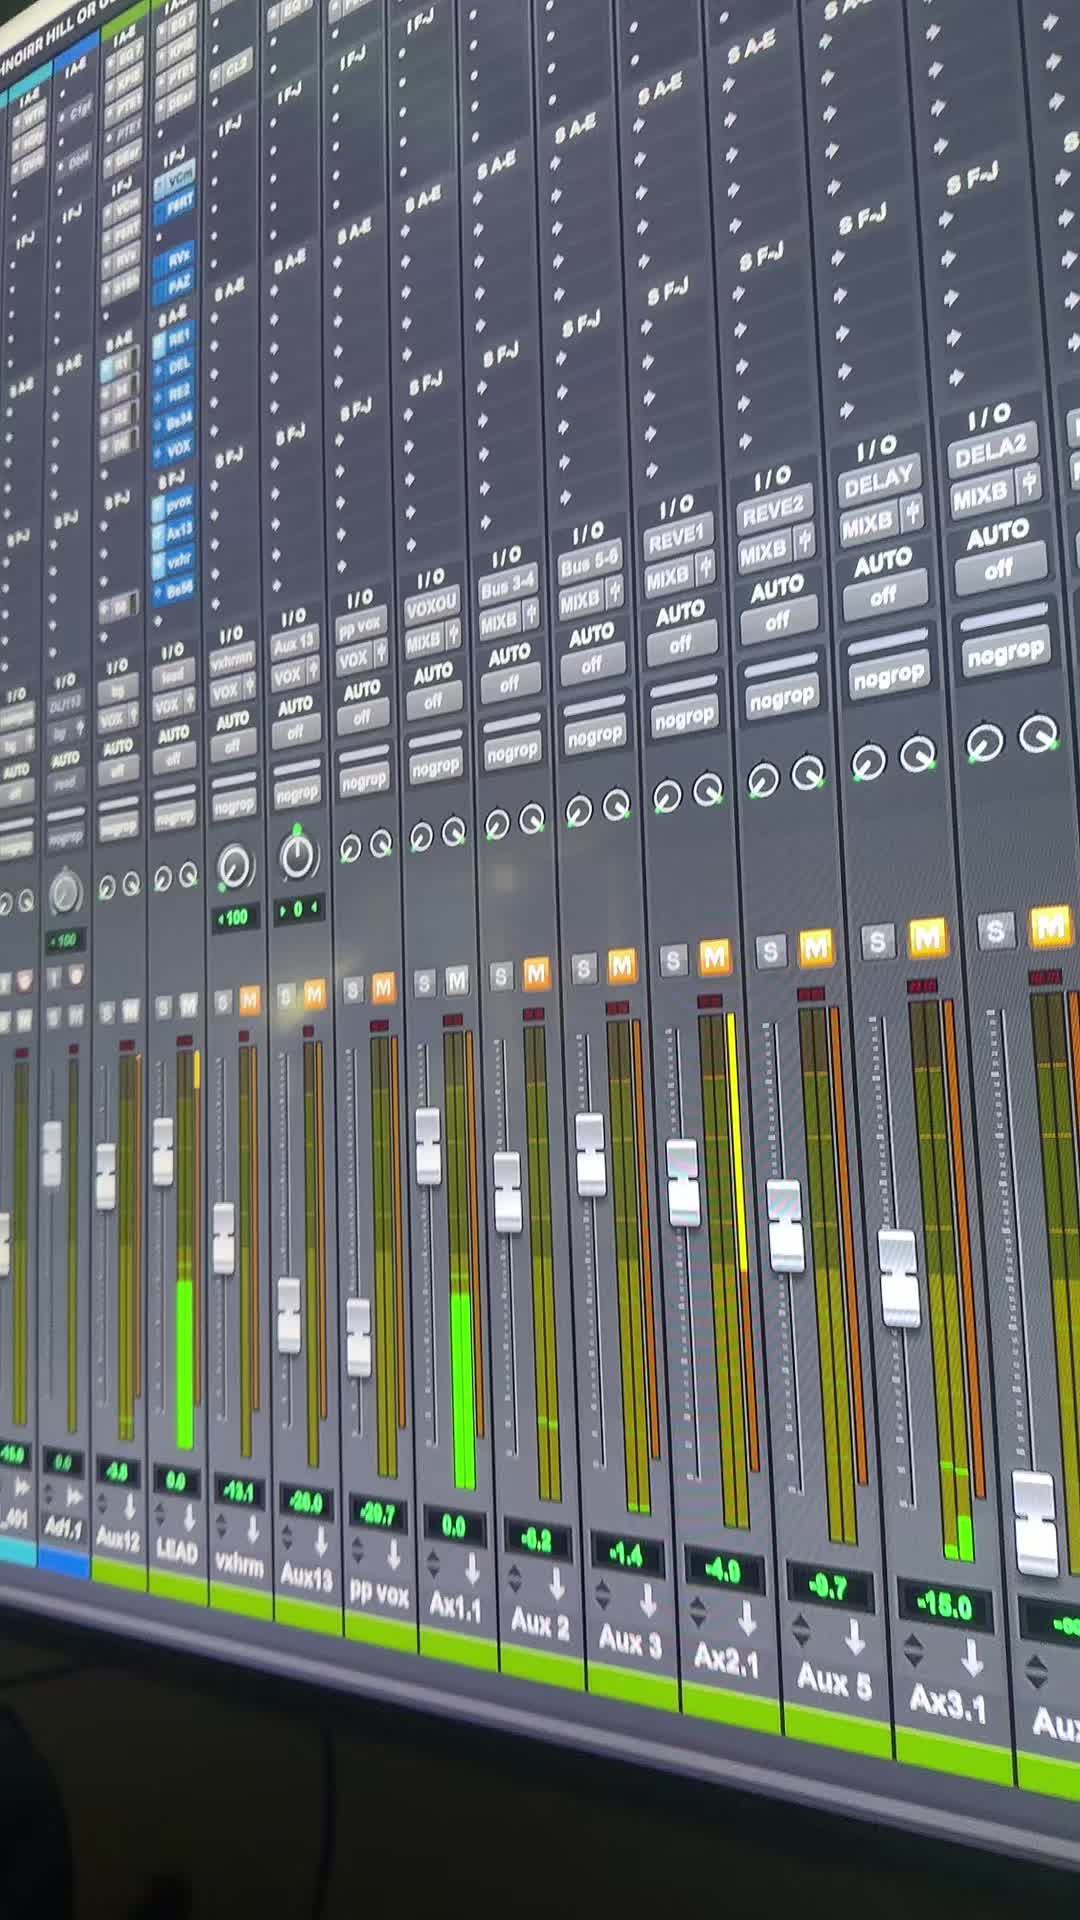Click the up-down arrows icon on Ax2.1
This screenshot has width=1080, height=1920.
pos(700,1608)
